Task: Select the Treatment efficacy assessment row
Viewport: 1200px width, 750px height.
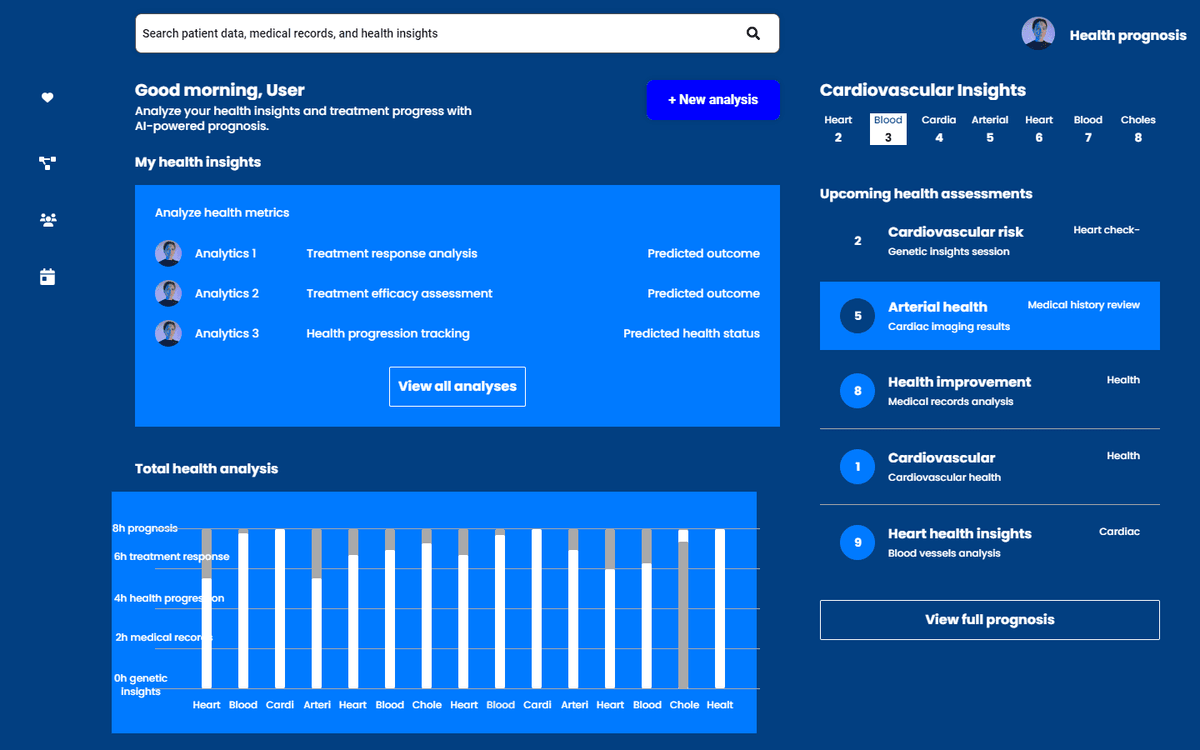Action: click(x=399, y=293)
